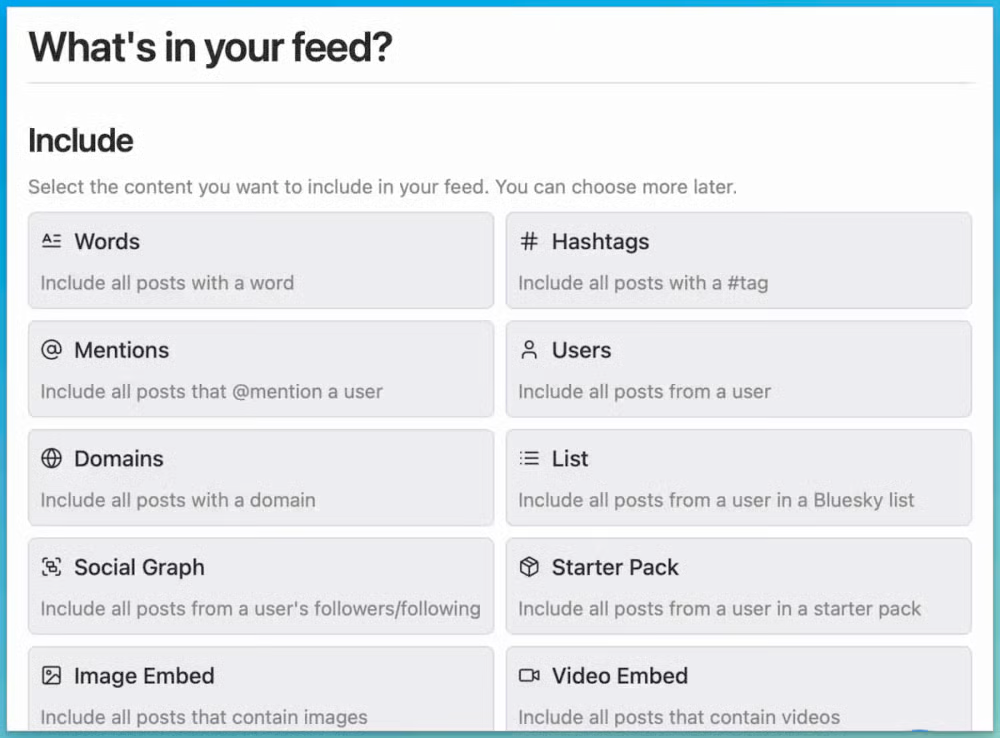Select Social Graph for followers/following posts
Image resolution: width=1000 pixels, height=738 pixels.
tap(260, 587)
